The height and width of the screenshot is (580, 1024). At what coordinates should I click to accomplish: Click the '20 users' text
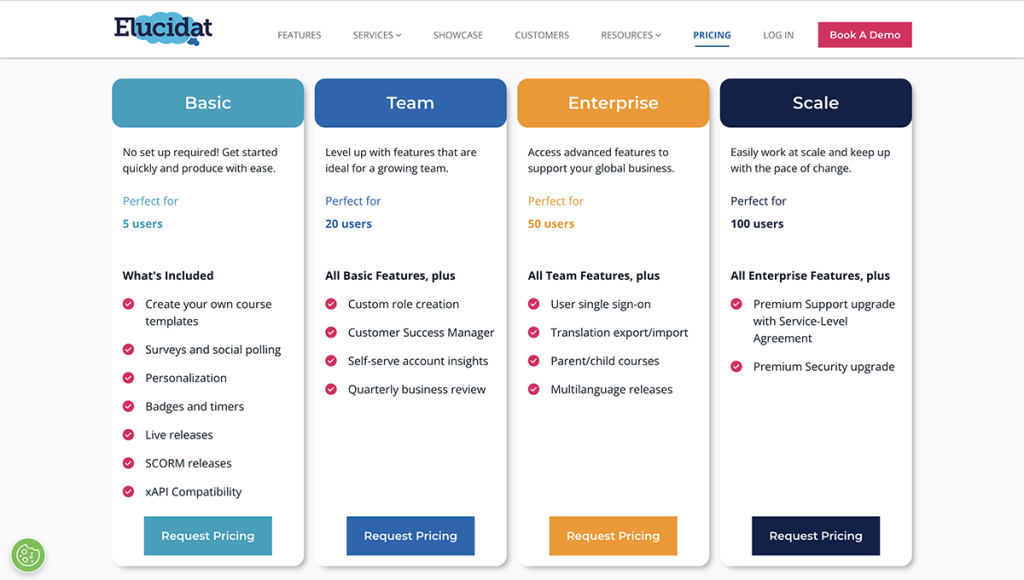click(x=348, y=223)
